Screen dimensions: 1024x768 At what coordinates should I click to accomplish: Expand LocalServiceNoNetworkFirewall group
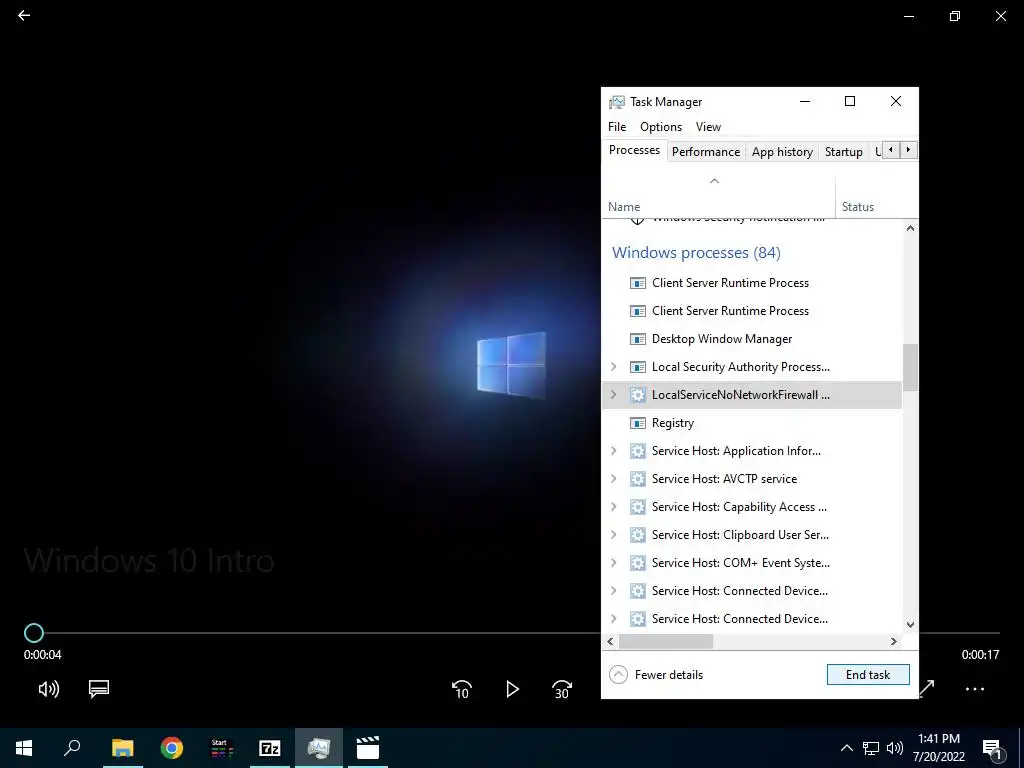[613, 394]
